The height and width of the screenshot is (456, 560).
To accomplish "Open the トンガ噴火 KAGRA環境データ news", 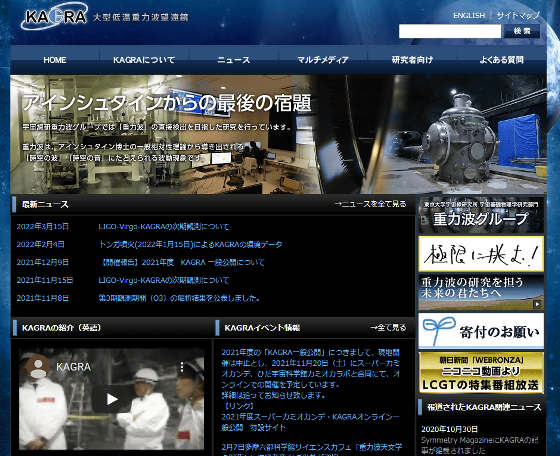I will coord(190,244).
